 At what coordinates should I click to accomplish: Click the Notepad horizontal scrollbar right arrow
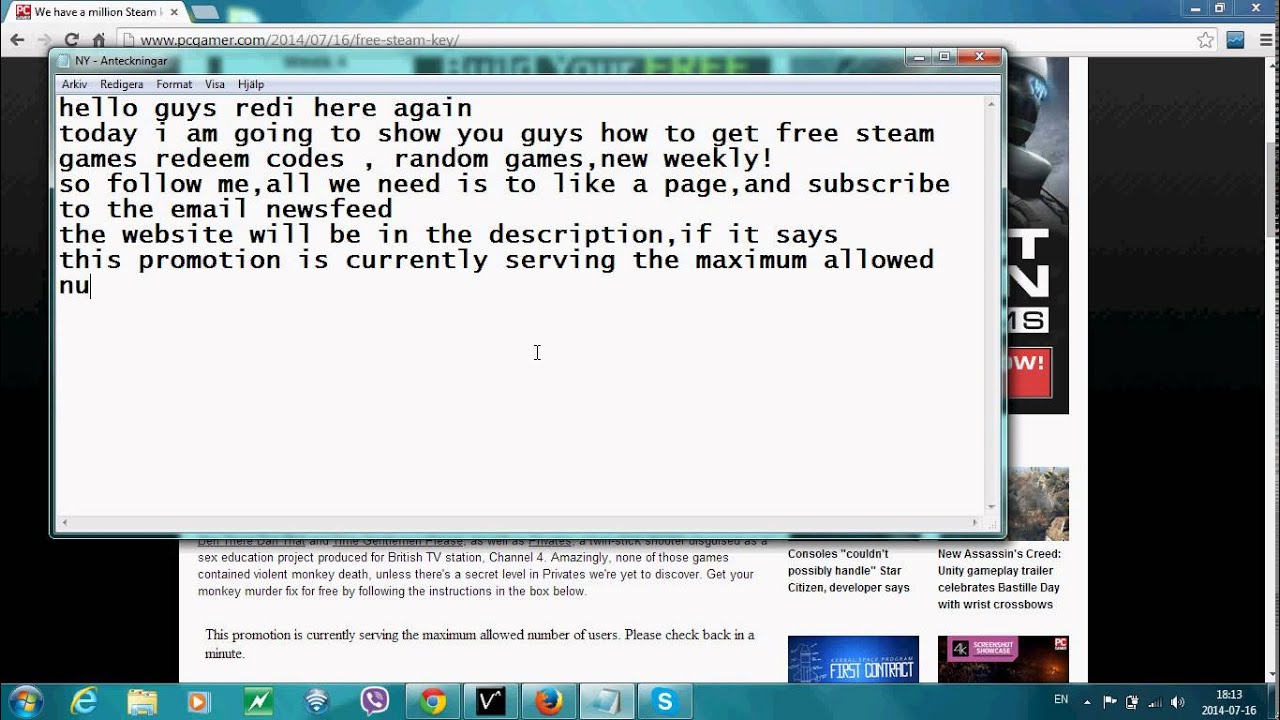pyautogui.click(x=977, y=522)
